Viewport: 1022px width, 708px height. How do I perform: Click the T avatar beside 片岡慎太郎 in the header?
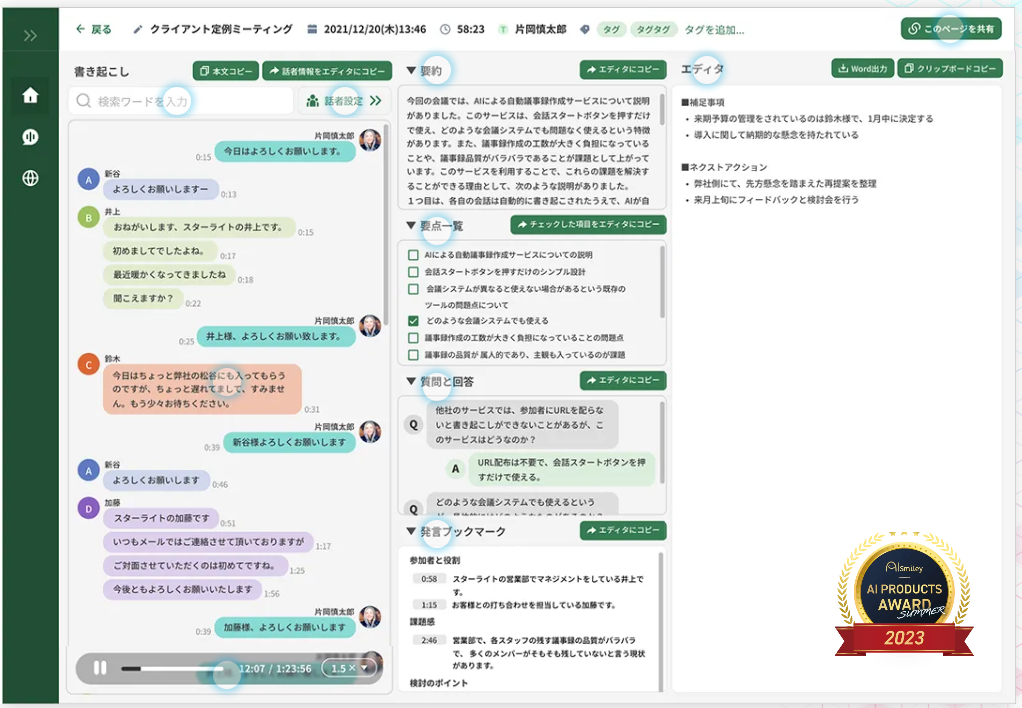tap(503, 29)
